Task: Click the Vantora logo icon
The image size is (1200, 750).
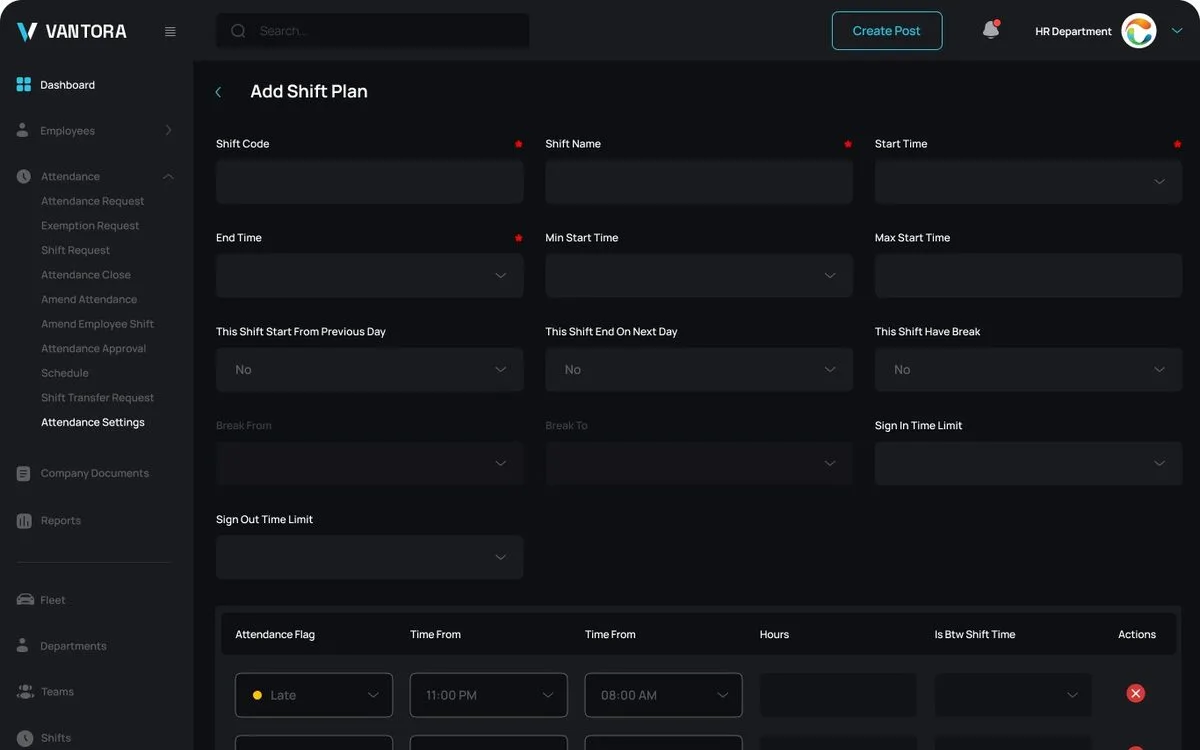Action: (x=27, y=32)
